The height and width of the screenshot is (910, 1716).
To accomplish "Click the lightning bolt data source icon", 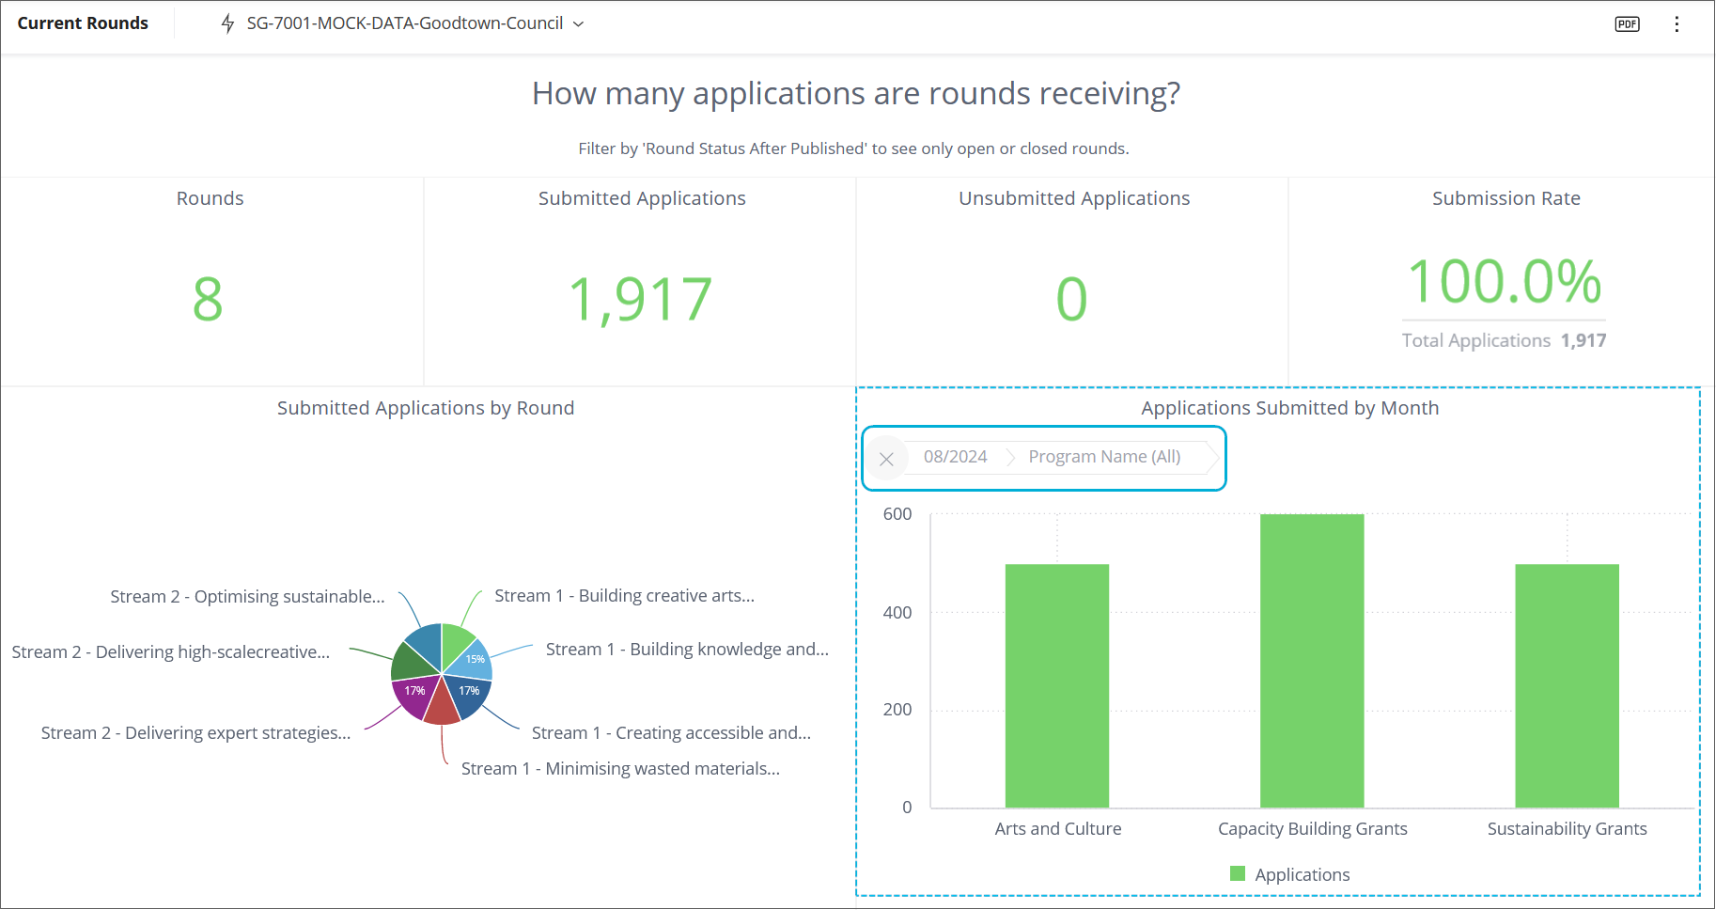I will click(x=228, y=24).
